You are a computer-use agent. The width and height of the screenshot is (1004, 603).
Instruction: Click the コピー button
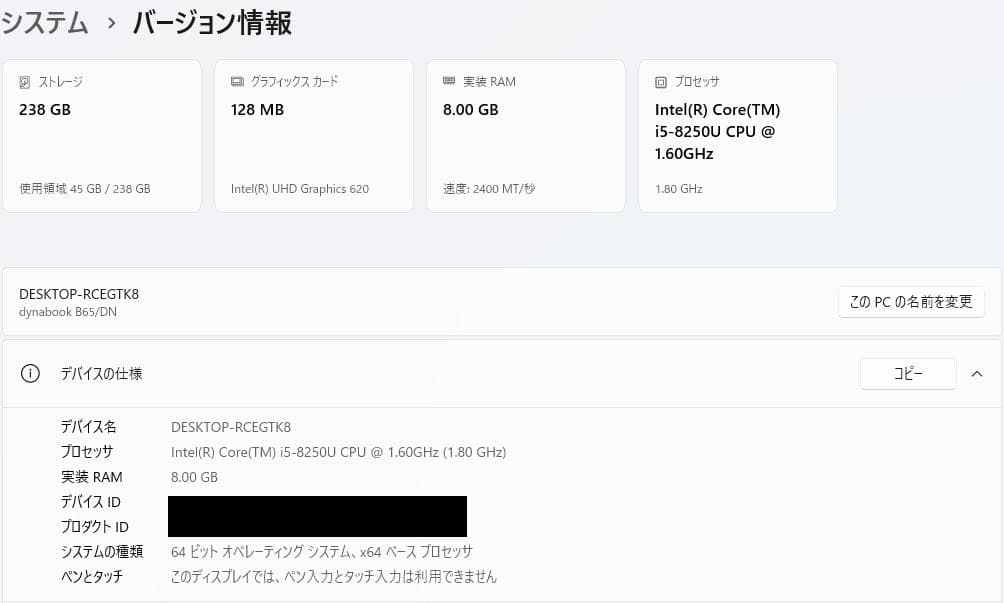click(907, 373)
